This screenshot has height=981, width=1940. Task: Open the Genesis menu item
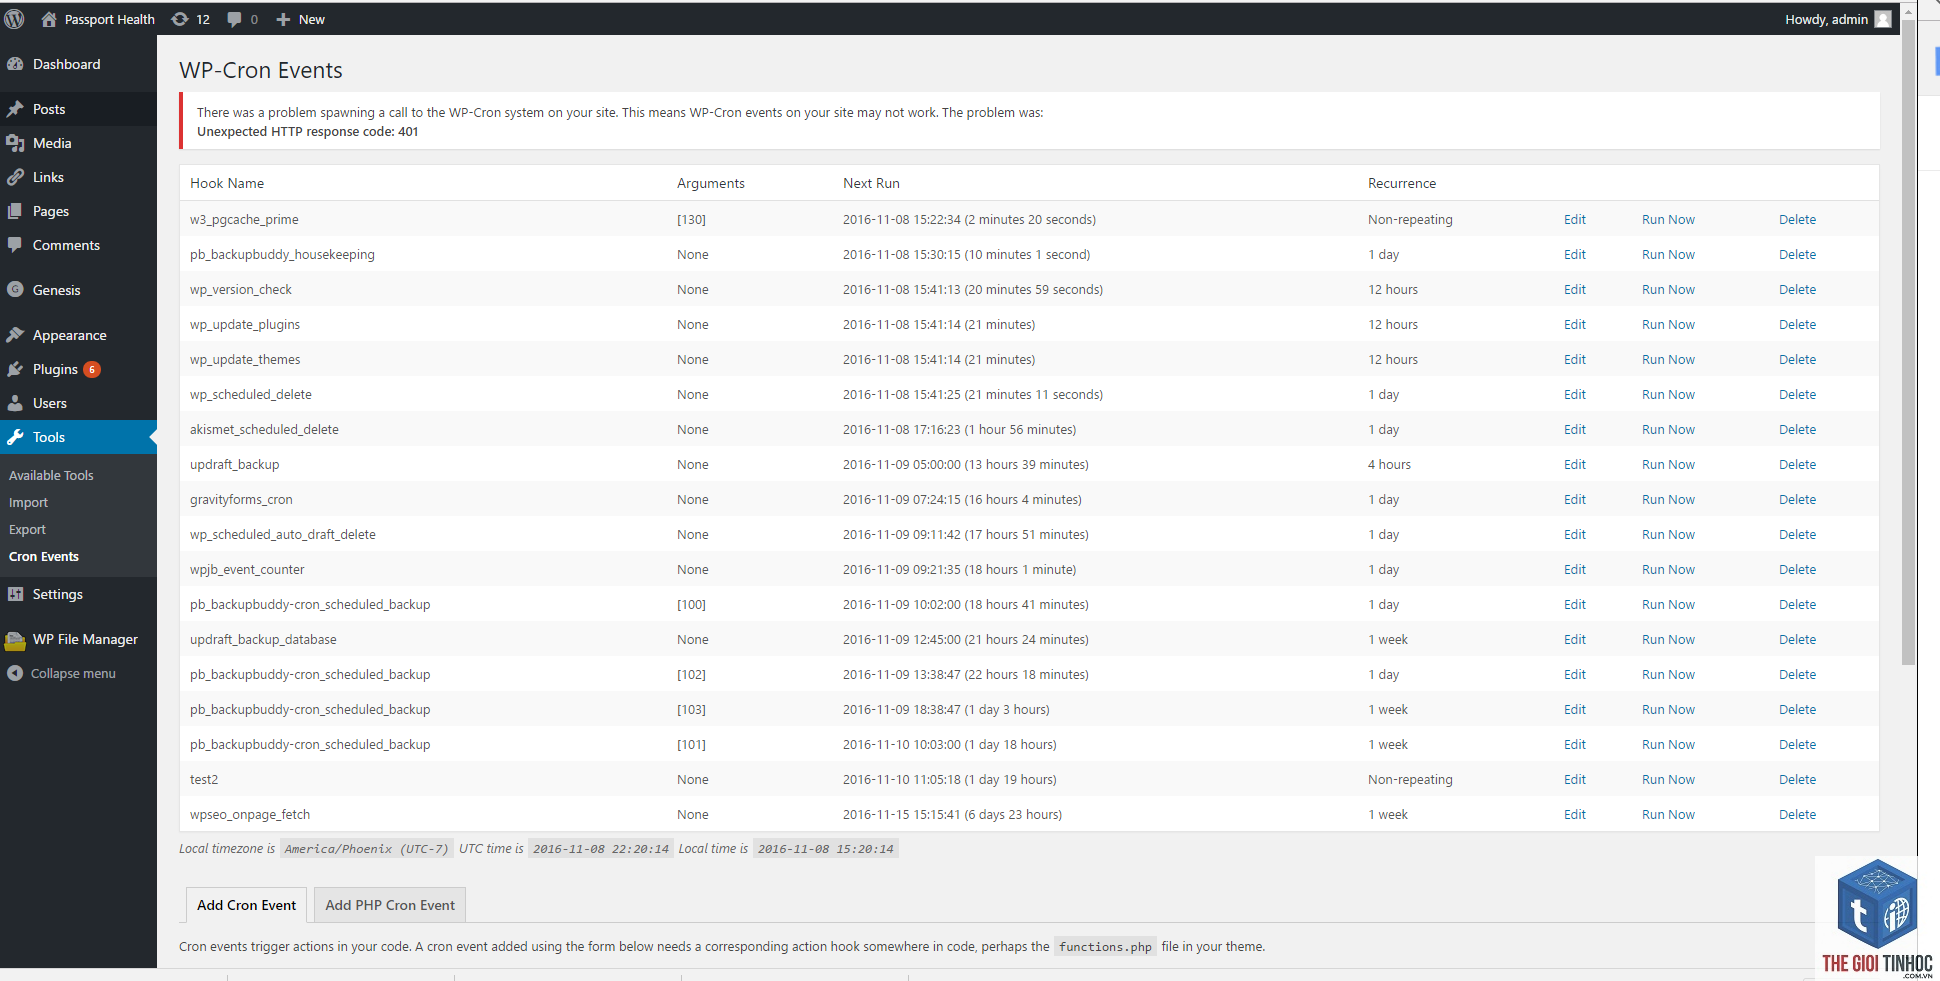tap(78, 290)
